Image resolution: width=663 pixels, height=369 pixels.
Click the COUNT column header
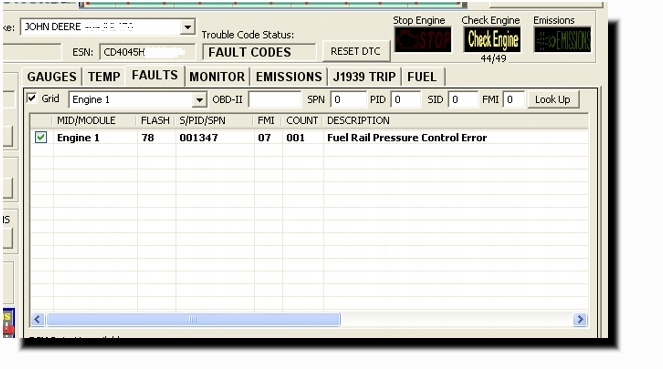[302, 121]
